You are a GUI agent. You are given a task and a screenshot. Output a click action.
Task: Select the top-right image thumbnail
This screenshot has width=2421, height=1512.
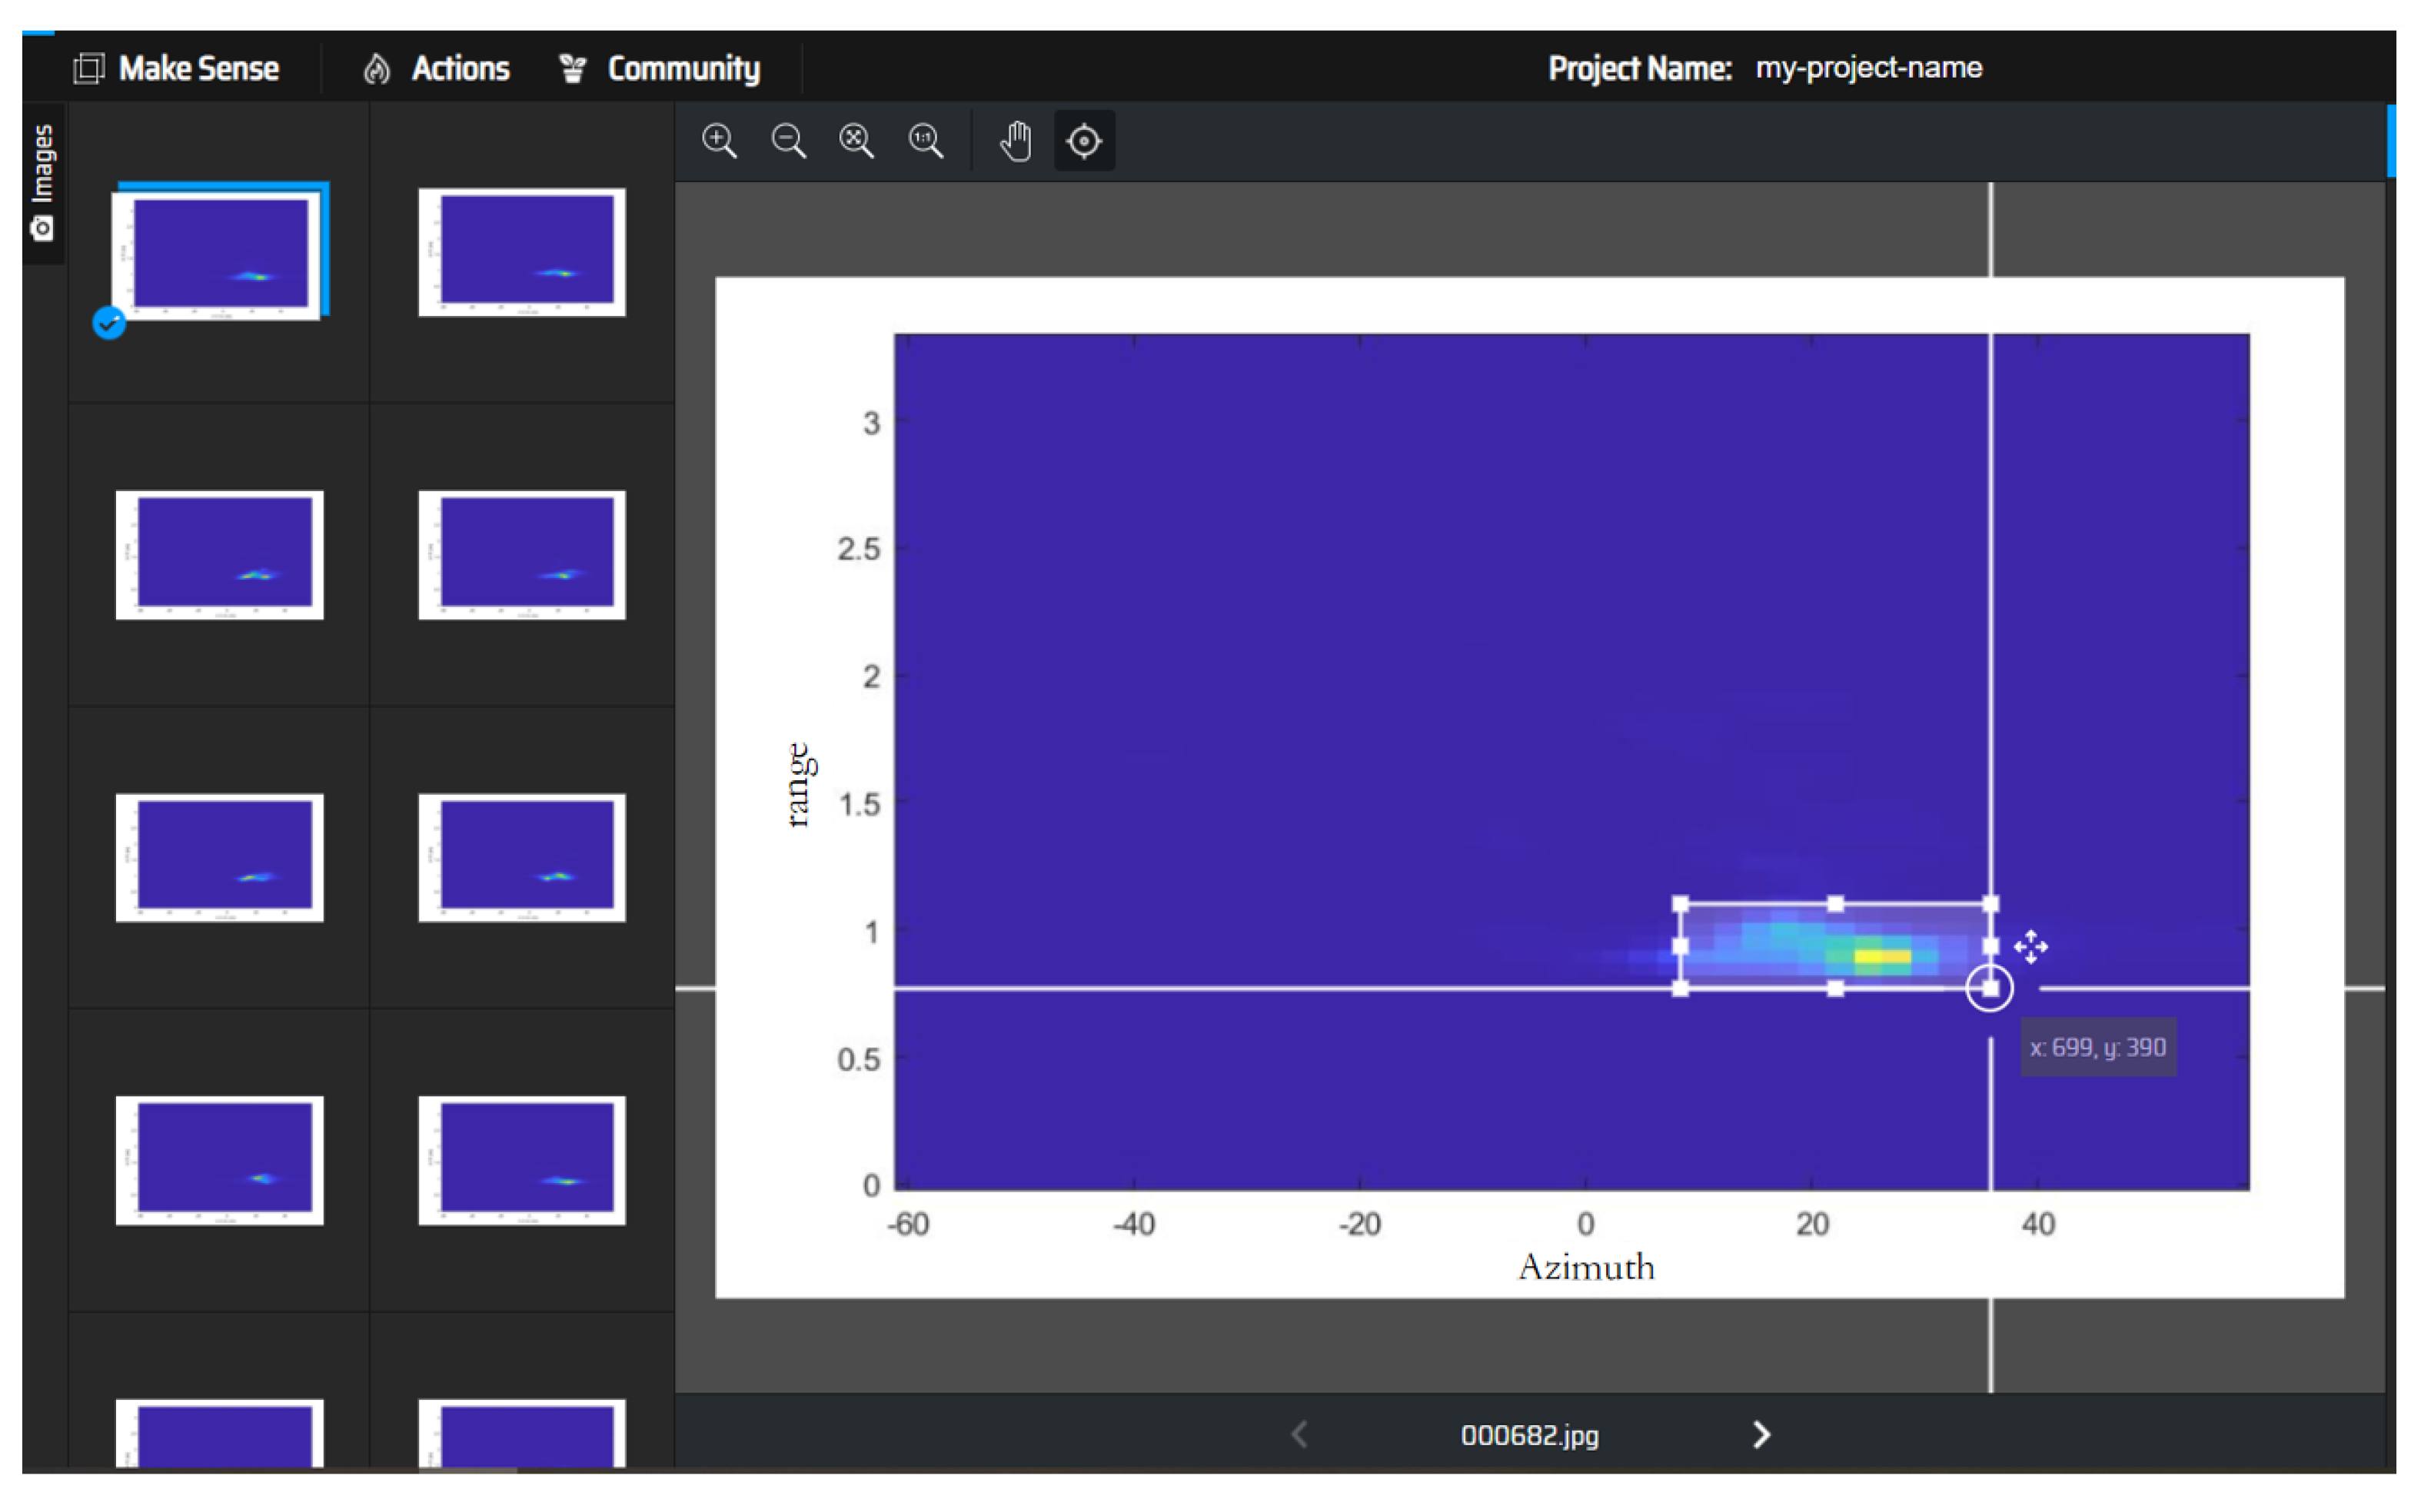pos(522,253)
